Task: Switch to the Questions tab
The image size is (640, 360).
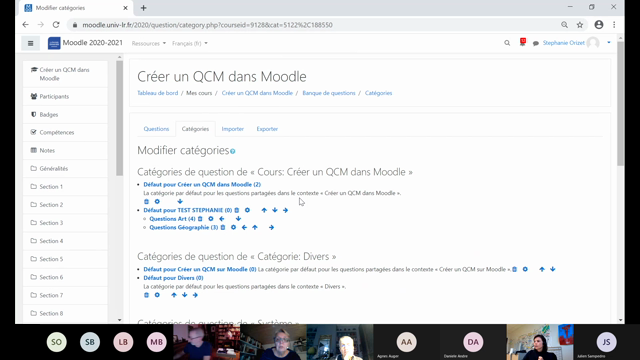Action: coord(156,129)
